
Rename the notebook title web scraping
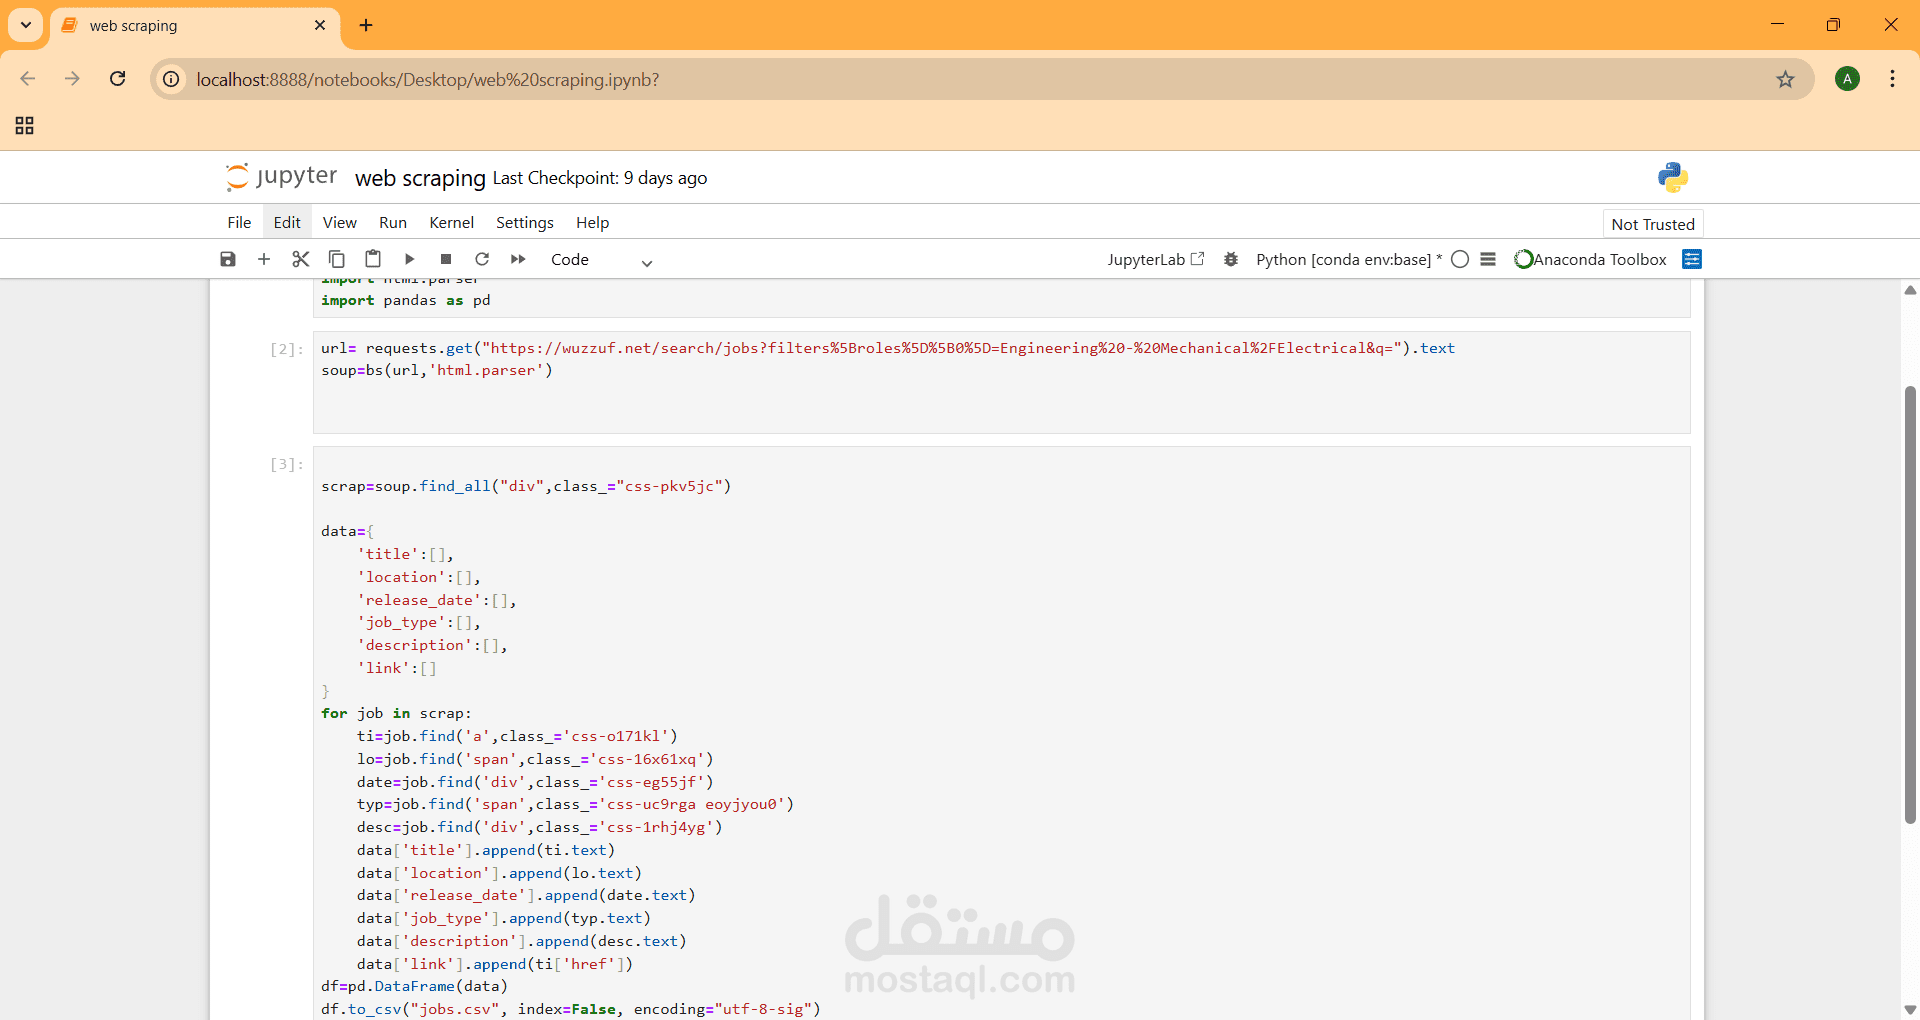[x=420, y=178]
